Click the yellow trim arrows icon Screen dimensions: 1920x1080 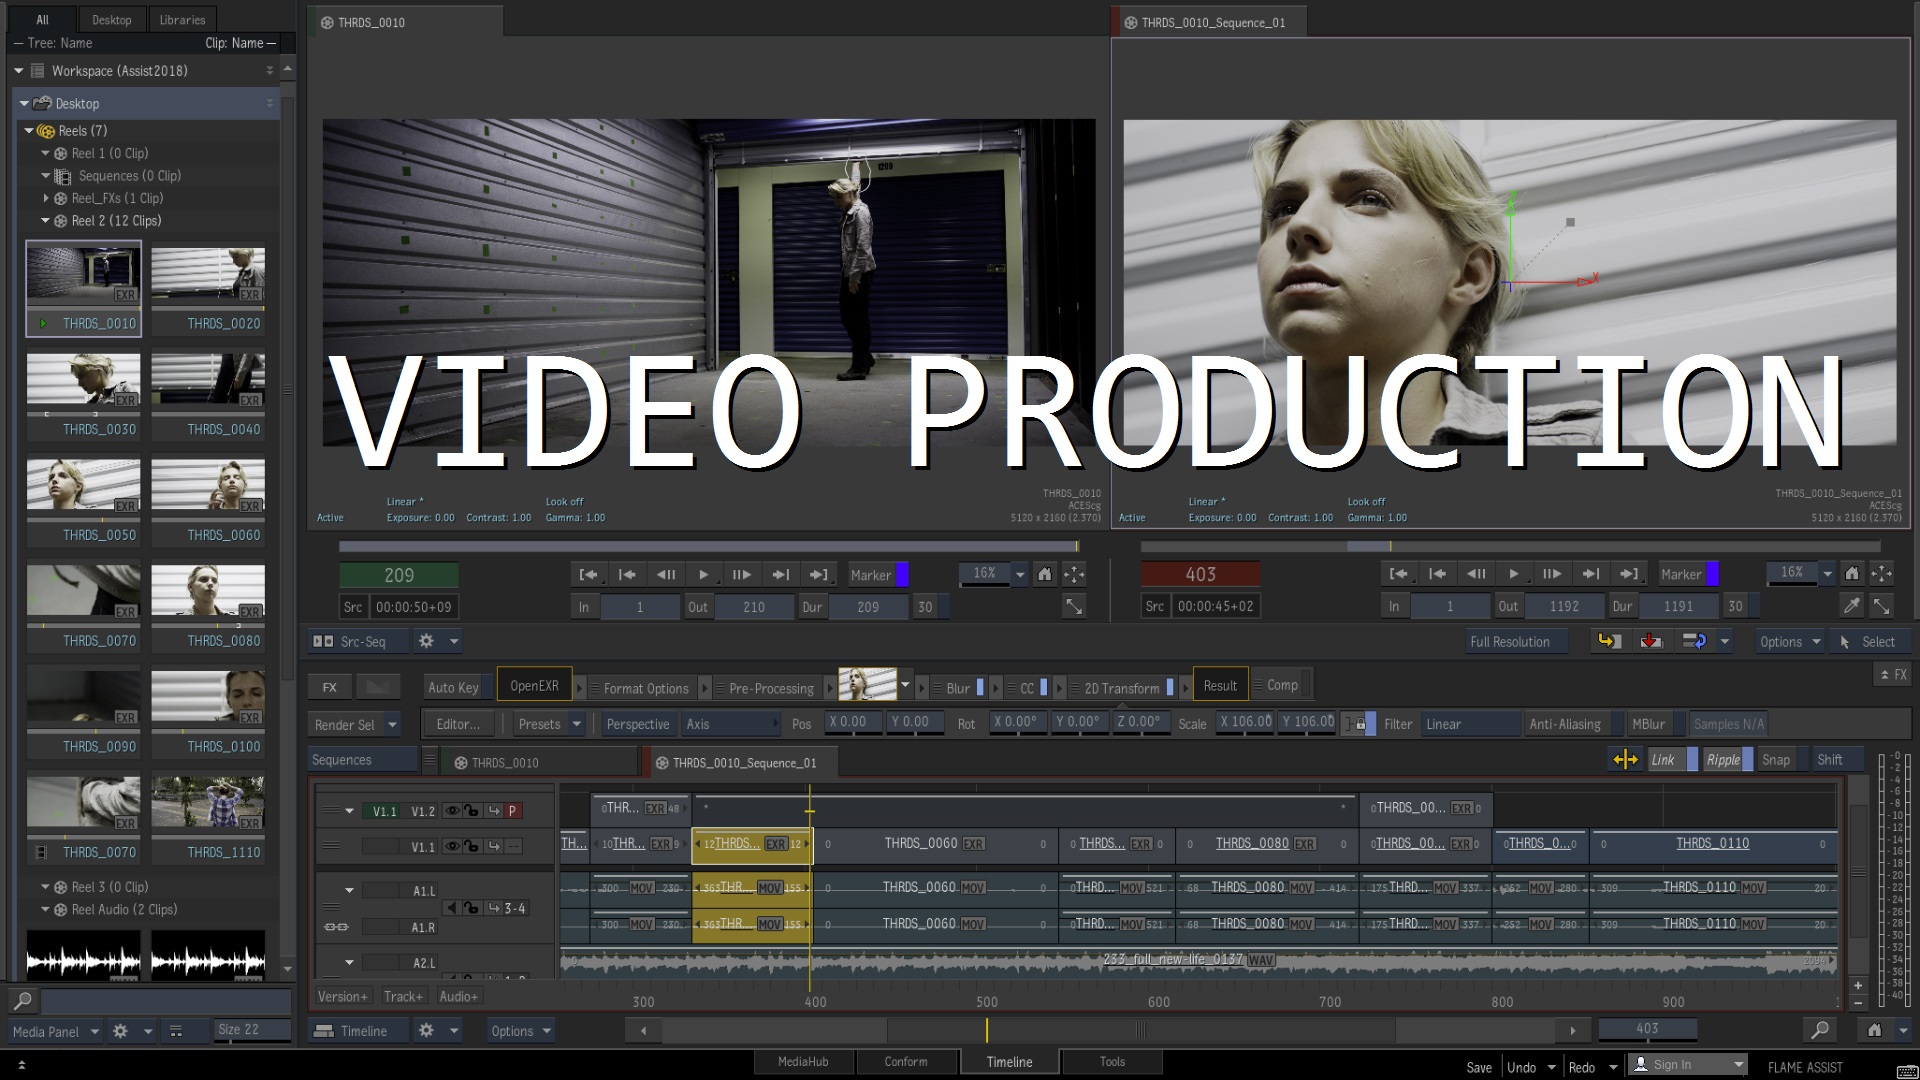pyautogui.click(x=1625, y=760)
